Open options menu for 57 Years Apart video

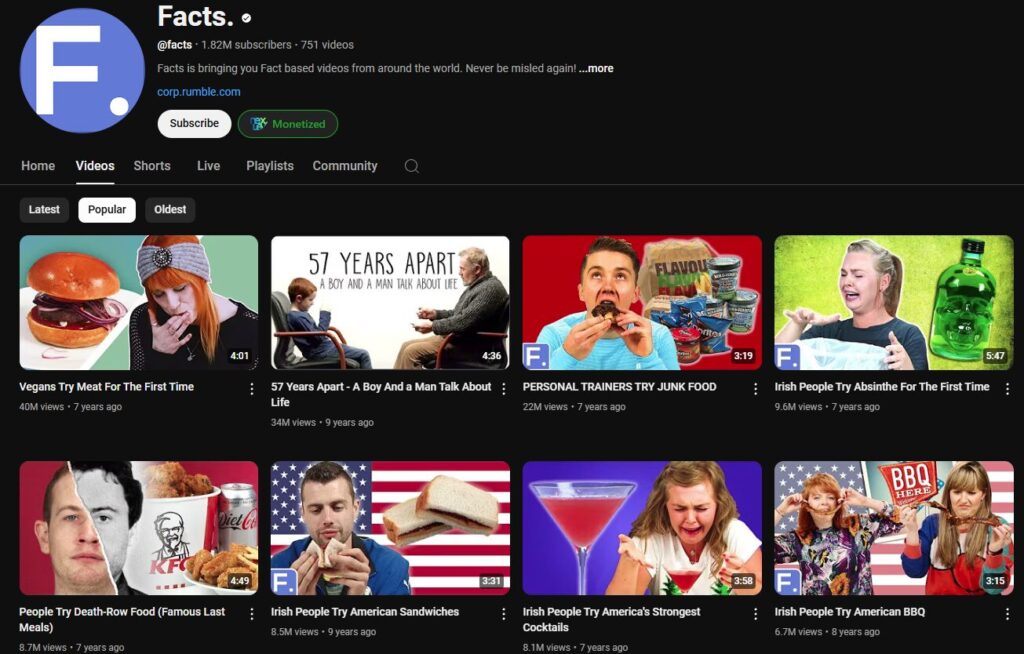coord(504,389)
